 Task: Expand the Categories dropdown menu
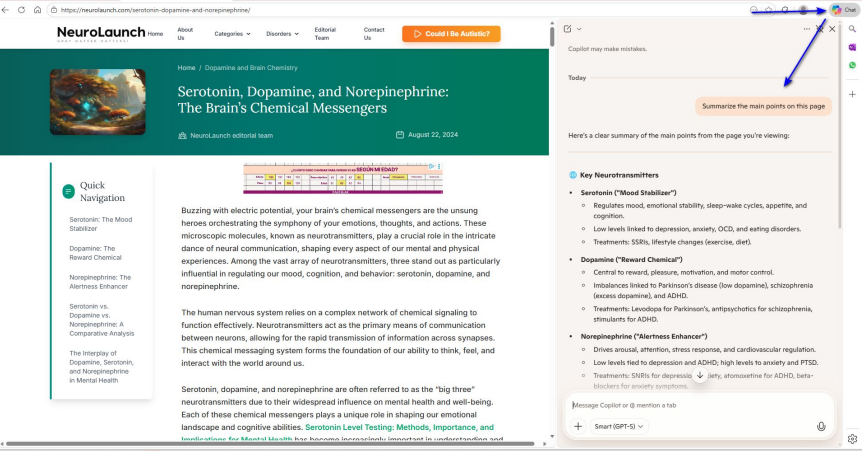pyautogui.click(x=232, y=34)
